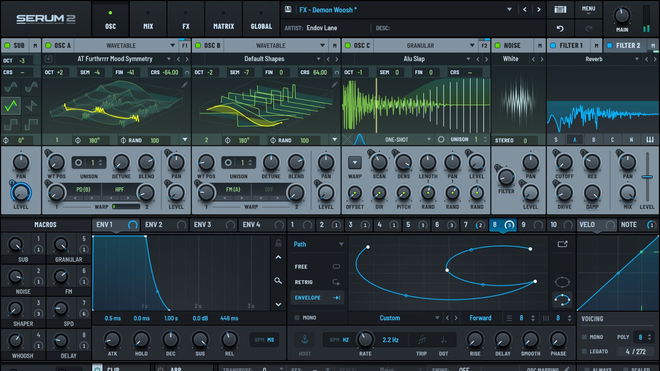
Task: Click filter routing button C
Action: point(612,139)
